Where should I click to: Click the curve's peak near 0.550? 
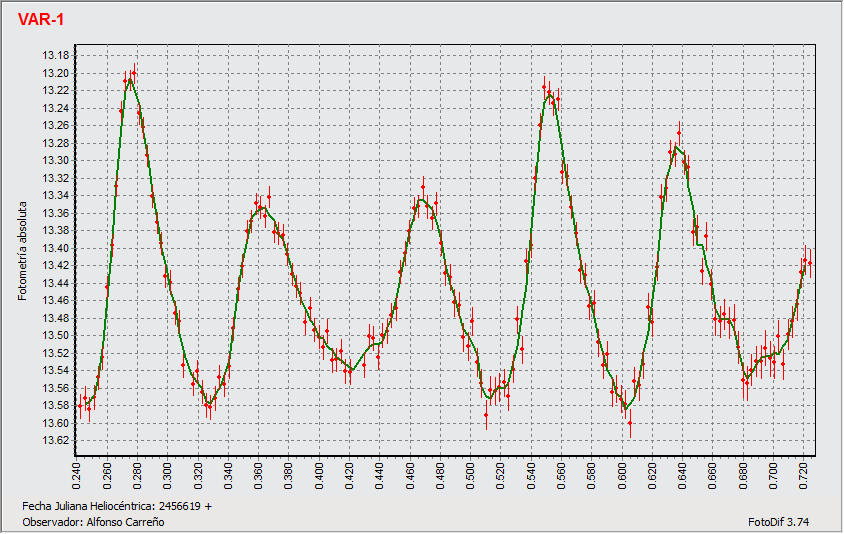click(x=548, y=95)
